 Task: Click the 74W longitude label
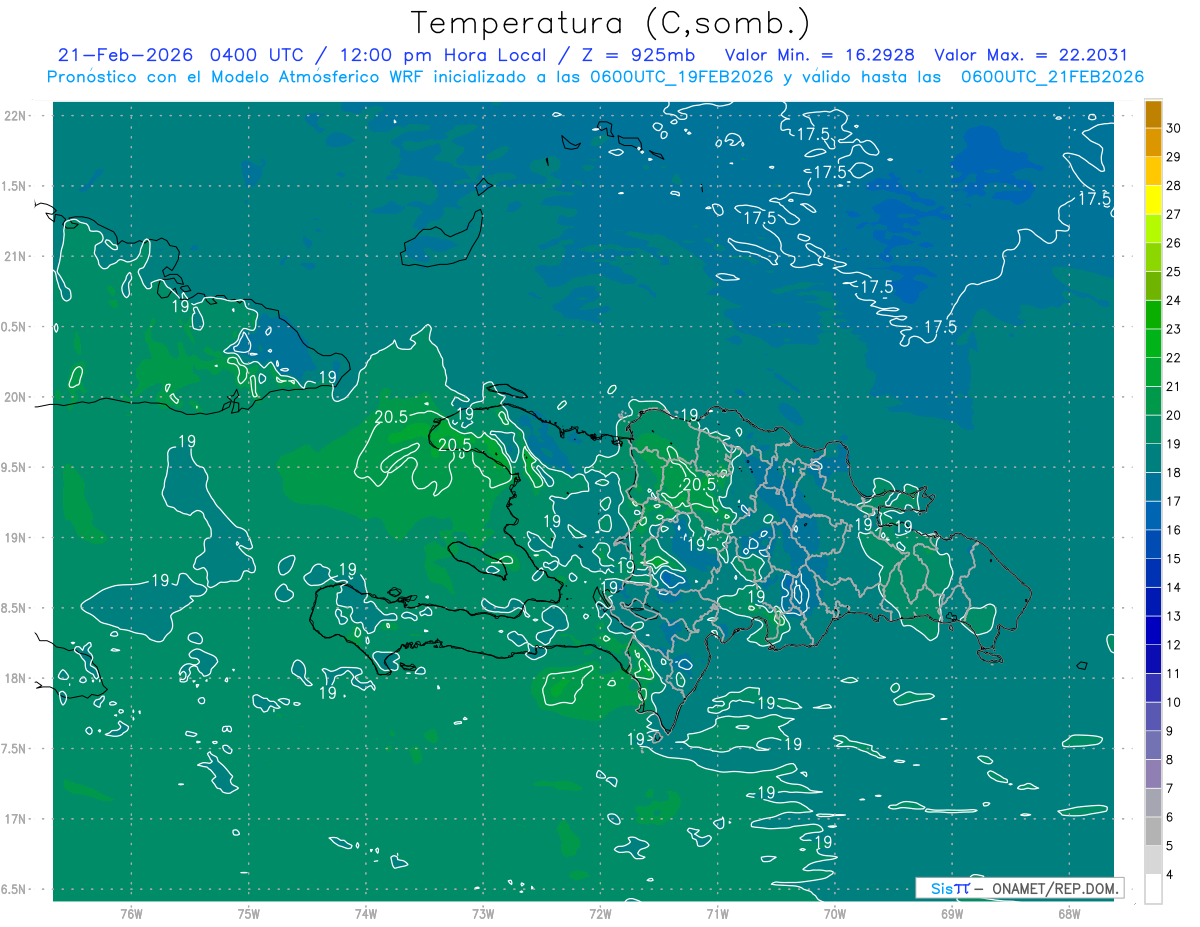[366, 913]
